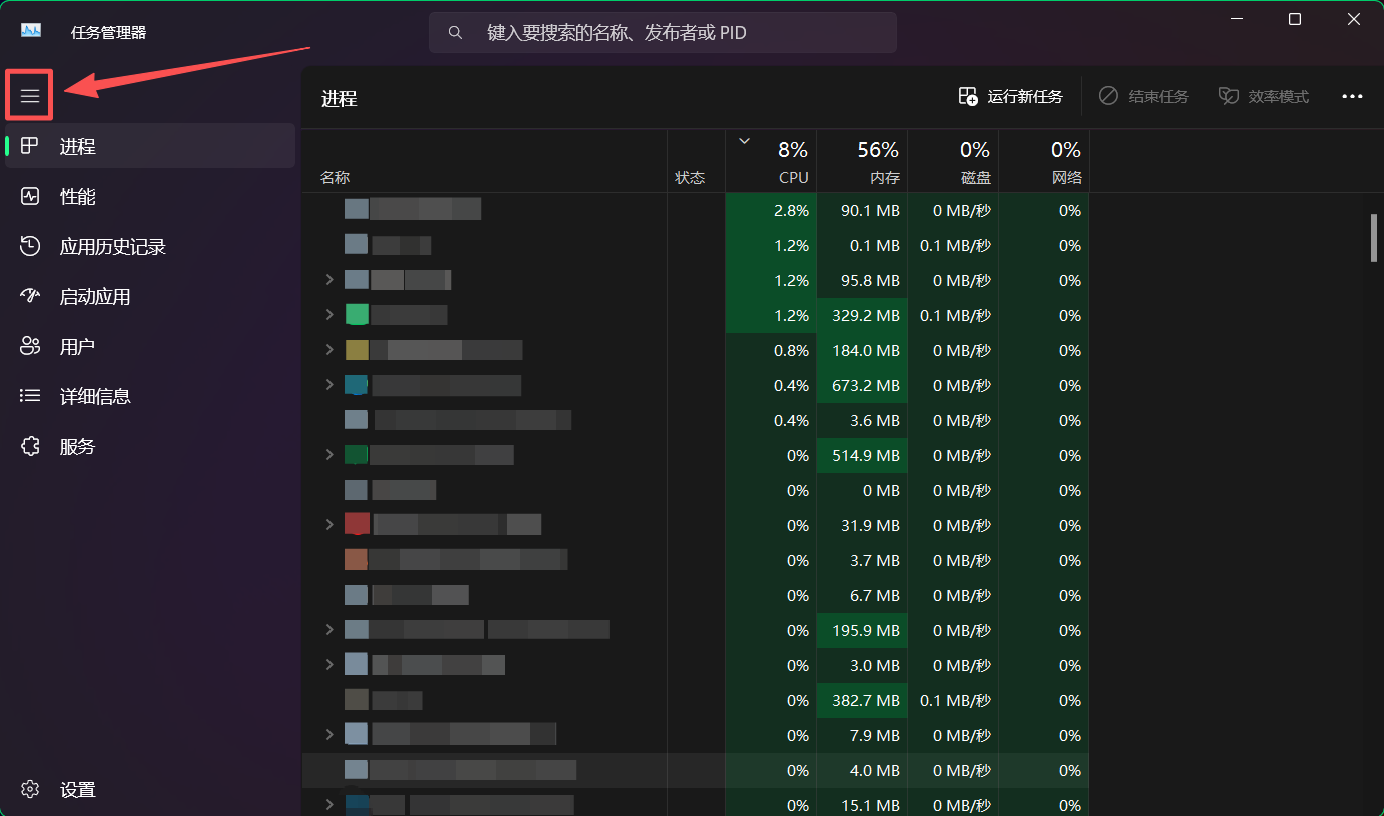
Task: Collapse the green-icon process group
Action: click(x=330, y=314)
